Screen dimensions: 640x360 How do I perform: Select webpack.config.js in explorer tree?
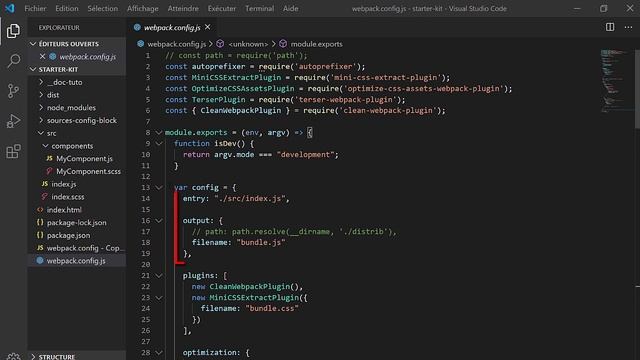[x=77, y=260]
